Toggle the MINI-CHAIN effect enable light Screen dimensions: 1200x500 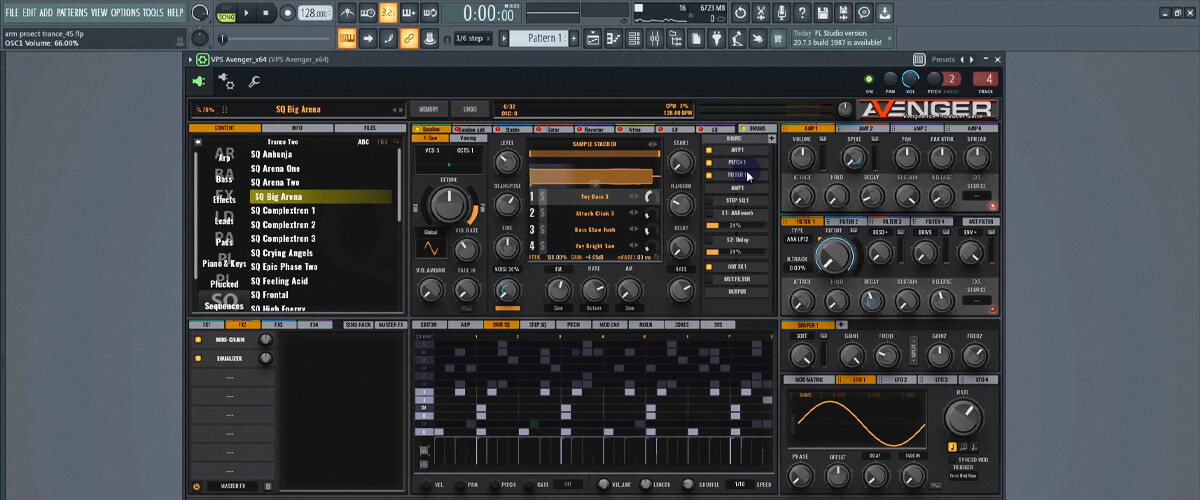(197, 340)
